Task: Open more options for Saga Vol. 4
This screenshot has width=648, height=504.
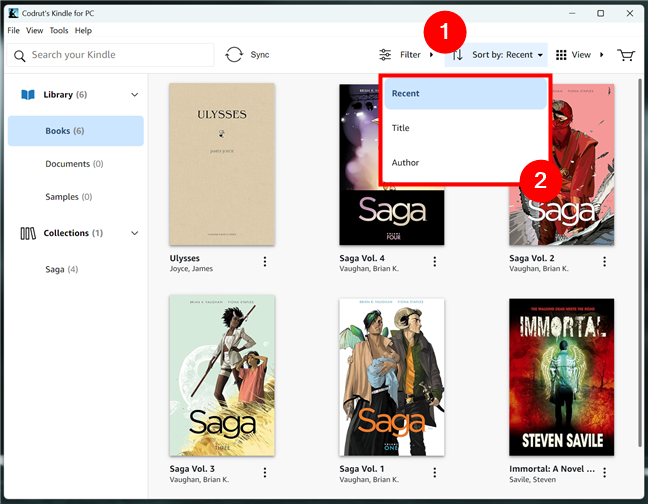Action: [434, 262]
